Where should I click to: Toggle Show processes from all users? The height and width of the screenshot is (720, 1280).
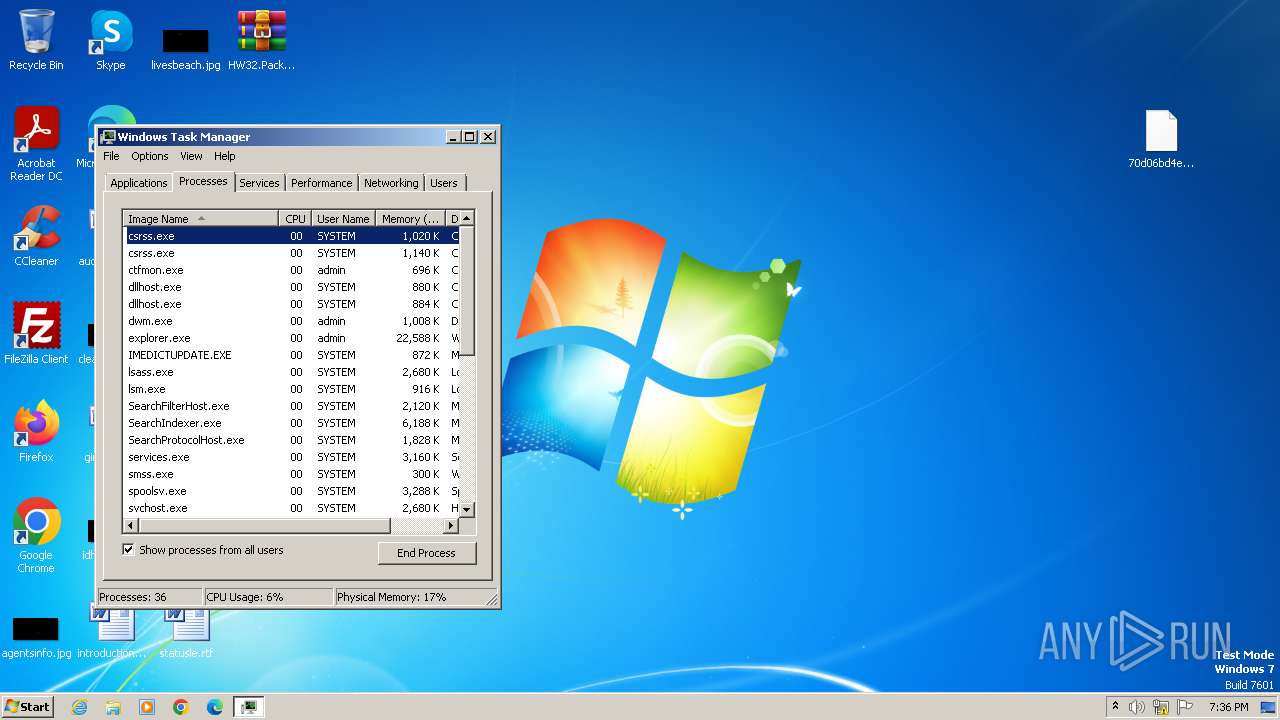[203, 550]
